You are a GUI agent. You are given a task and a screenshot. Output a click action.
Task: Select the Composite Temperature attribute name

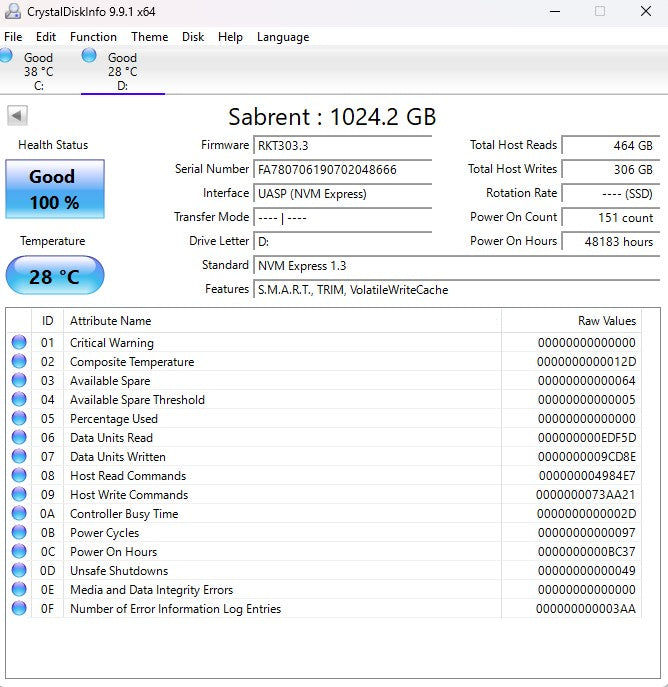click(132, 361)
